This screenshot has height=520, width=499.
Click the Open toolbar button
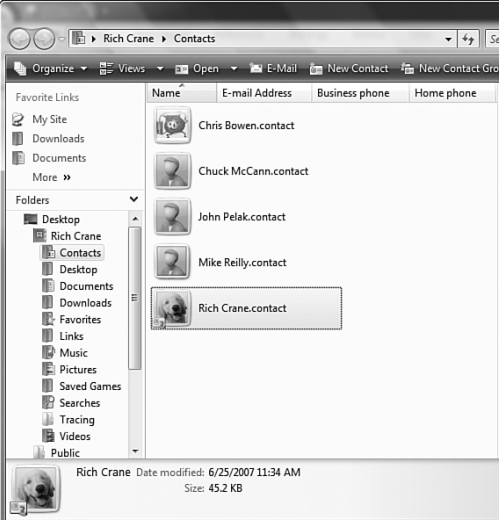click(x=197, y=69)
